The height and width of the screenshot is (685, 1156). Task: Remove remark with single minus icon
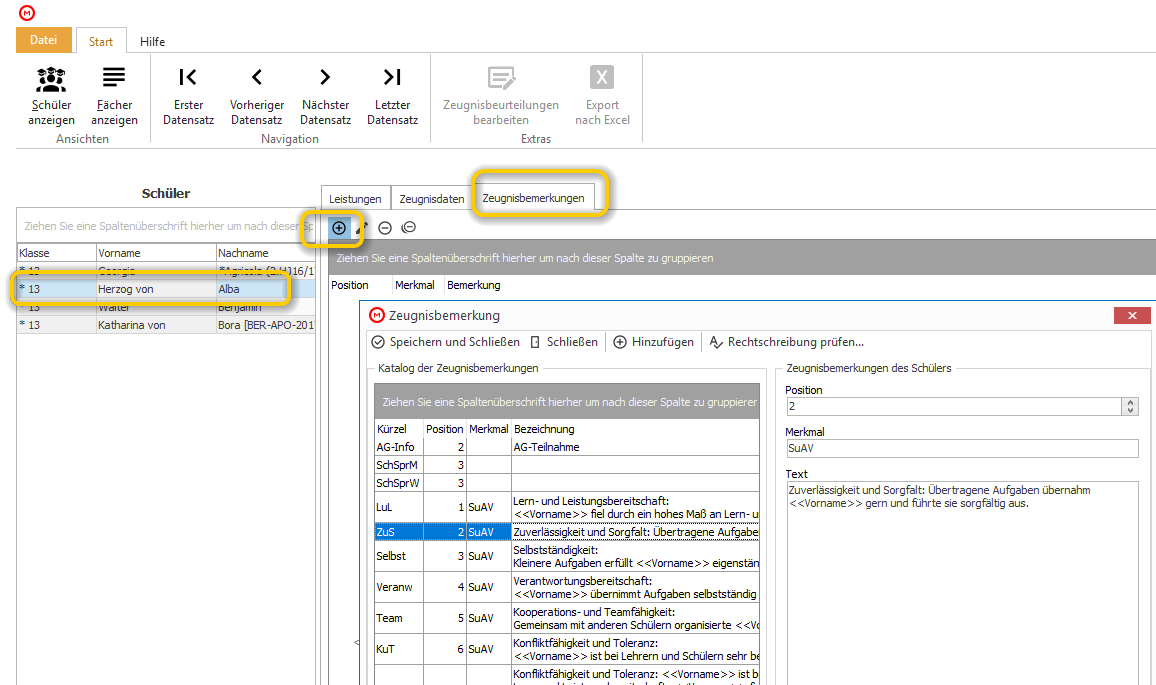[x=385, y=228]
